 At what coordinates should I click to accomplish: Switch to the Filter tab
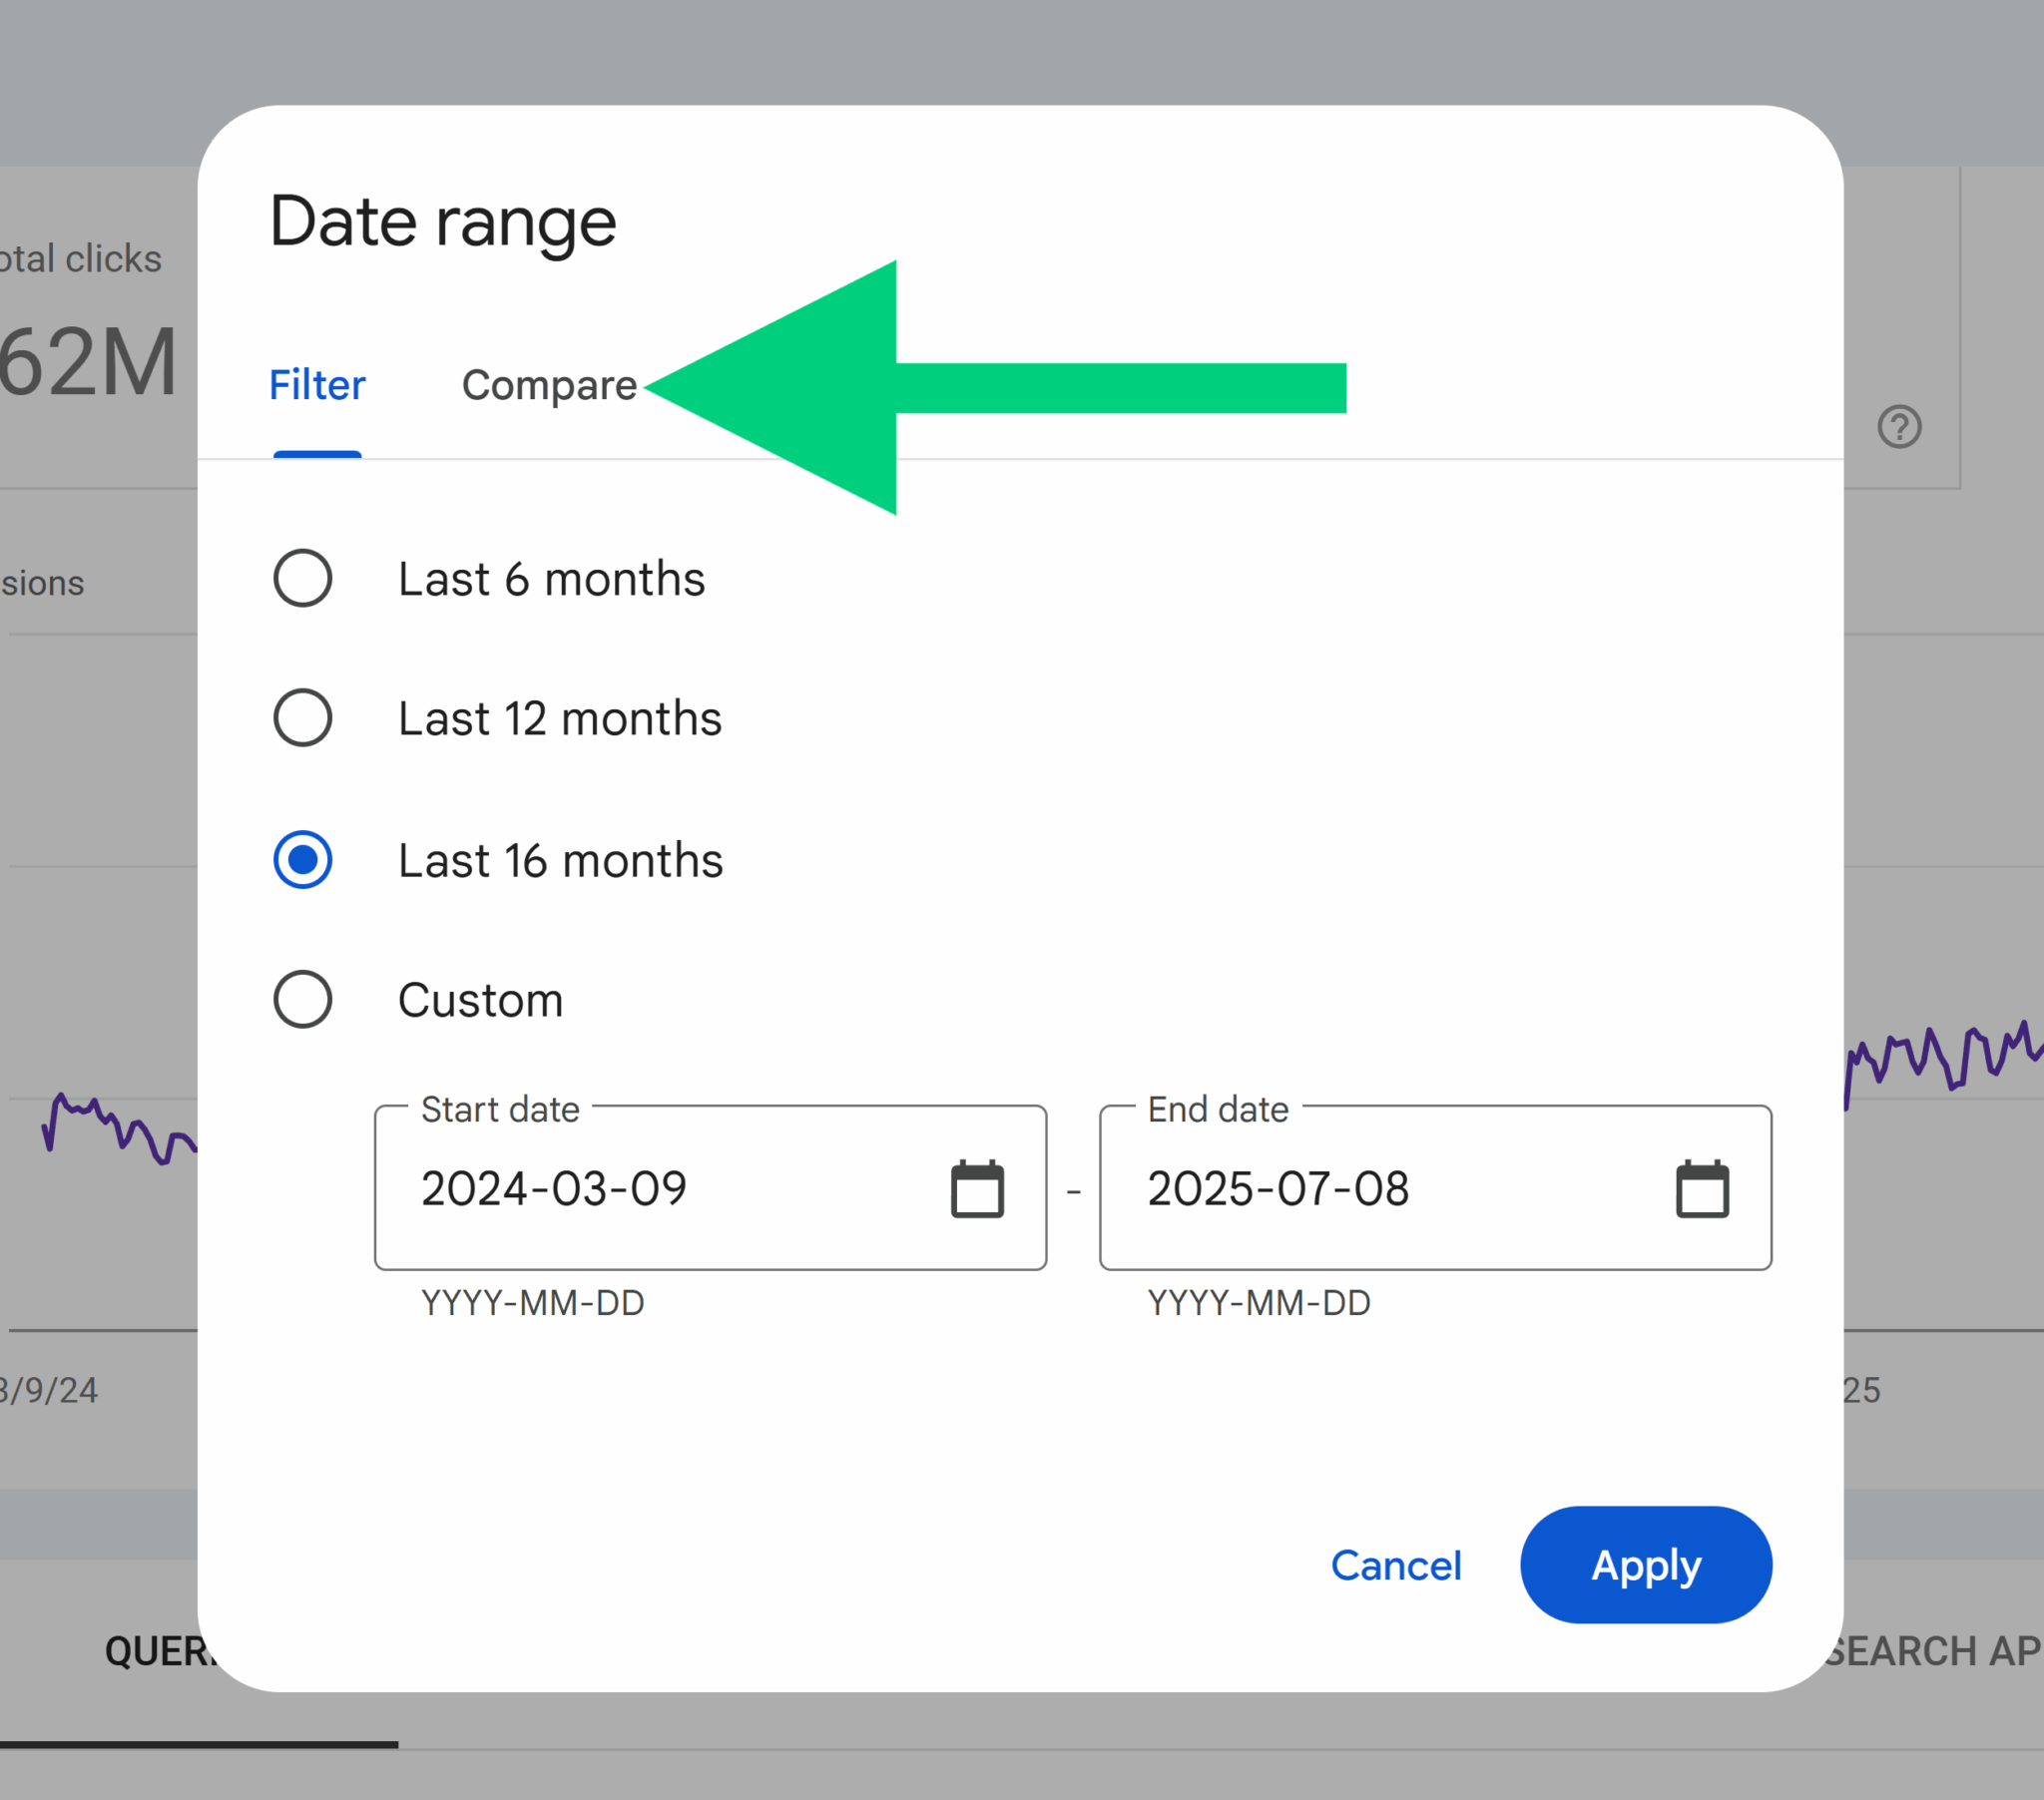pos(317,385)
